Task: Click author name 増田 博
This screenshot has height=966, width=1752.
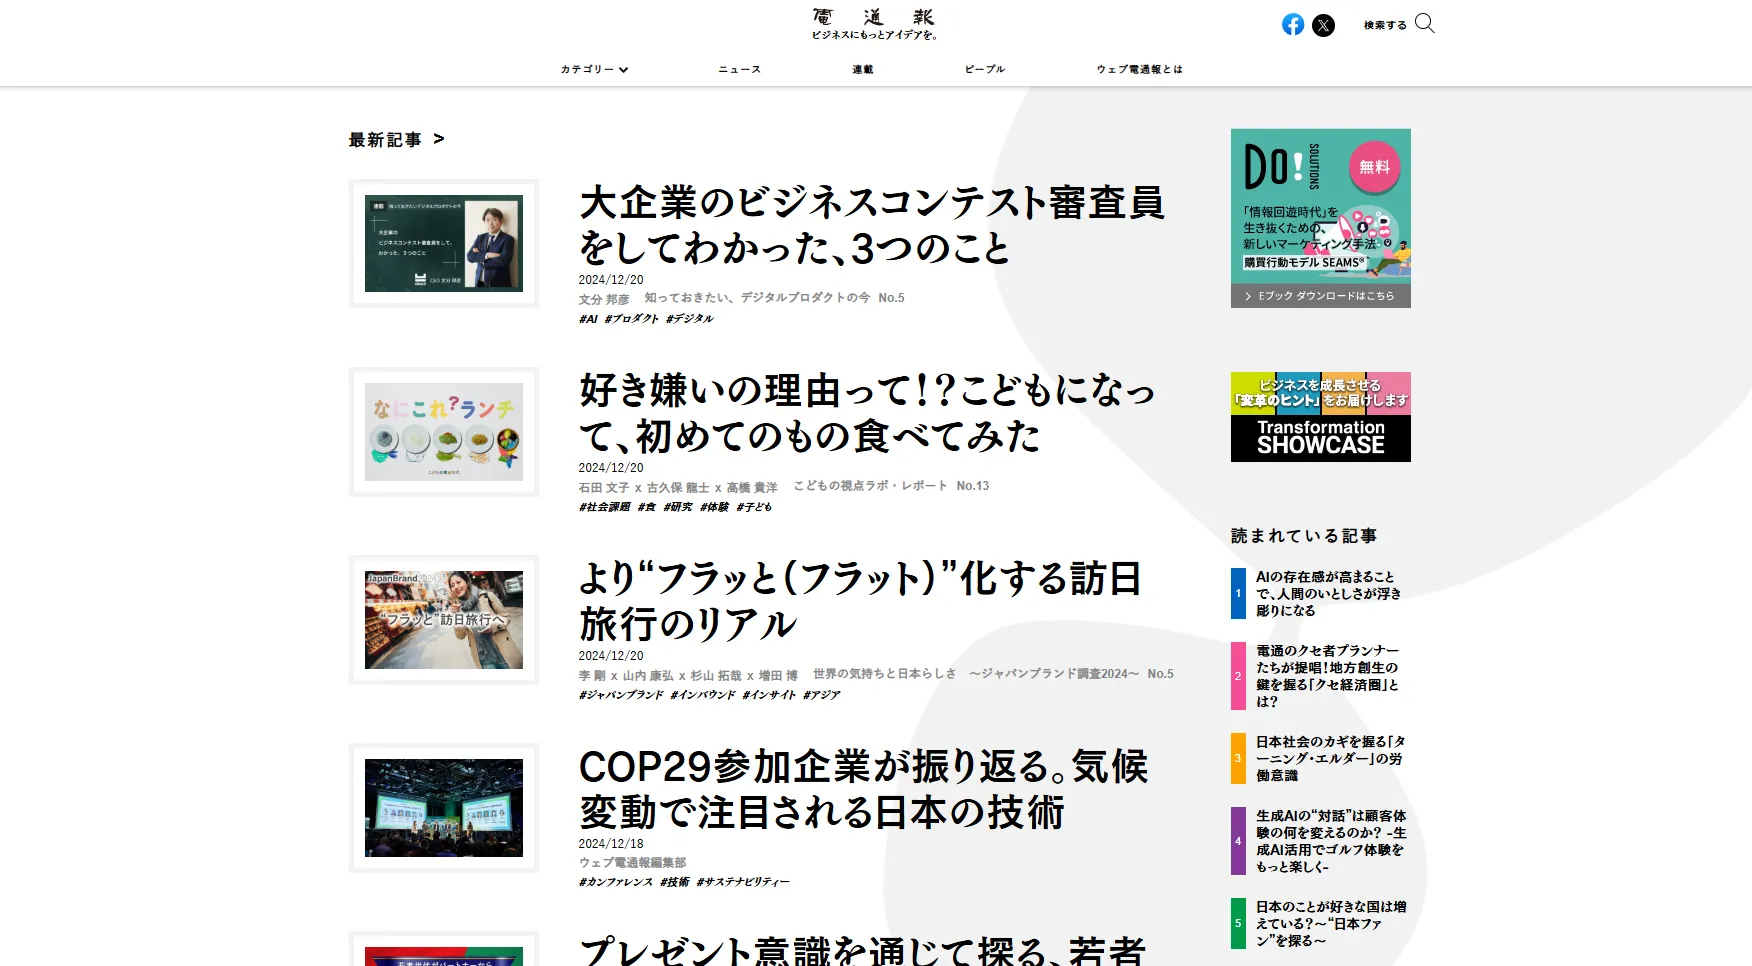Action: (x=778, y=675)
